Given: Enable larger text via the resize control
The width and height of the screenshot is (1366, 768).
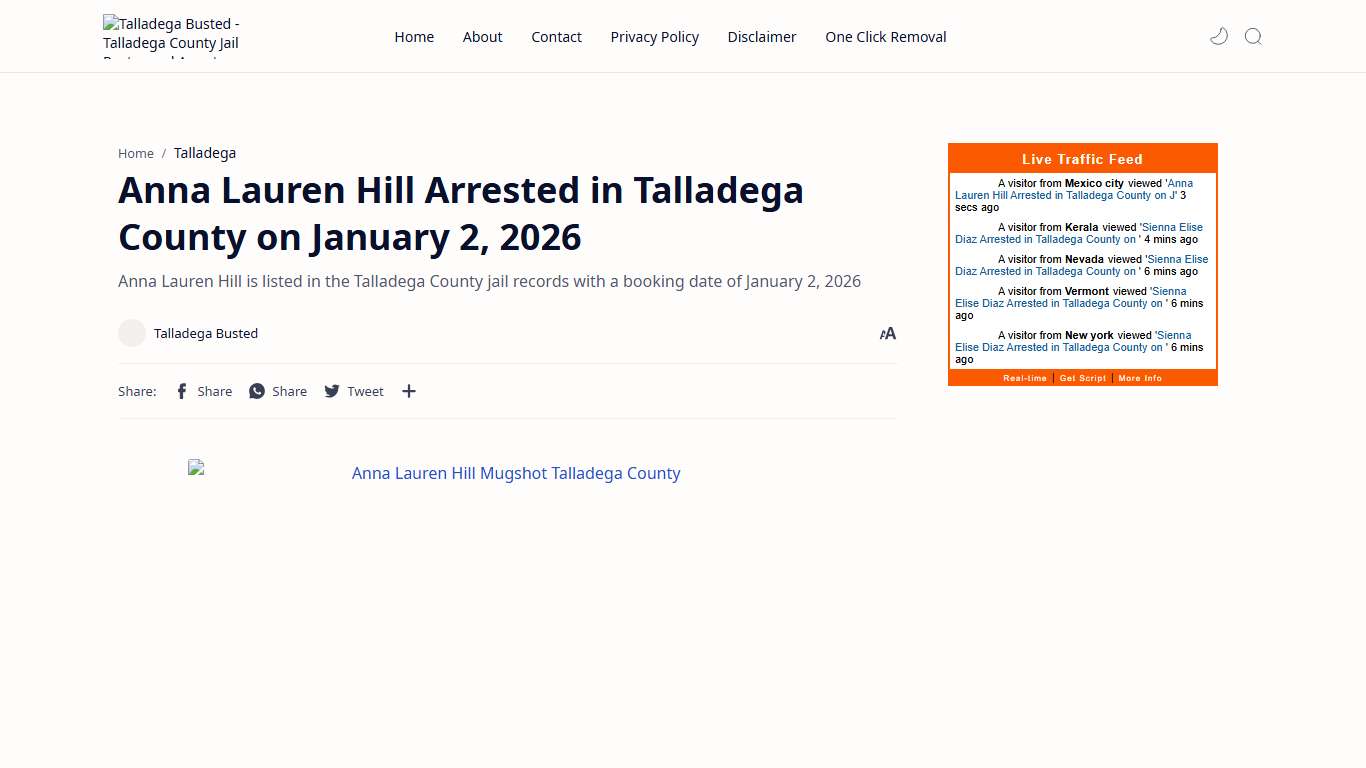Looking at the screenshot, I should pos(887,333).
